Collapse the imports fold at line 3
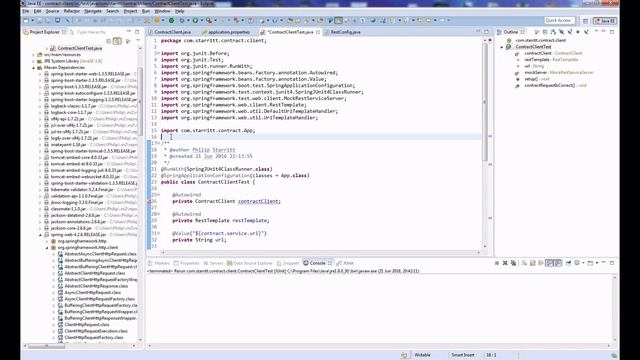This screenshot has height=360, width=640. (x=158, y=53)
